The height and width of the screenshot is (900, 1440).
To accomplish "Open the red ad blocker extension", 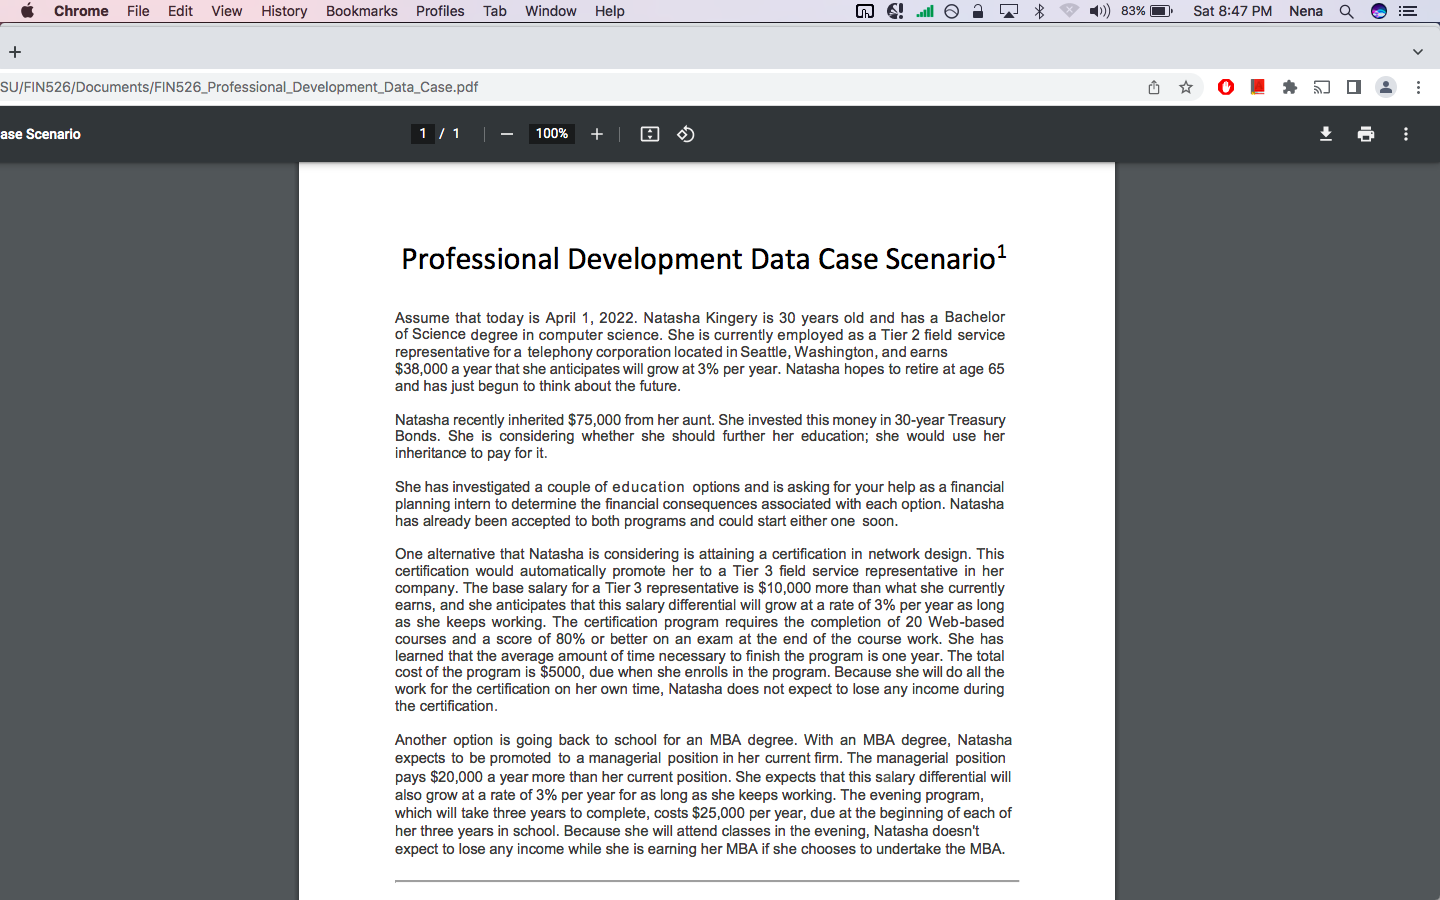I will coord(1226,87).
